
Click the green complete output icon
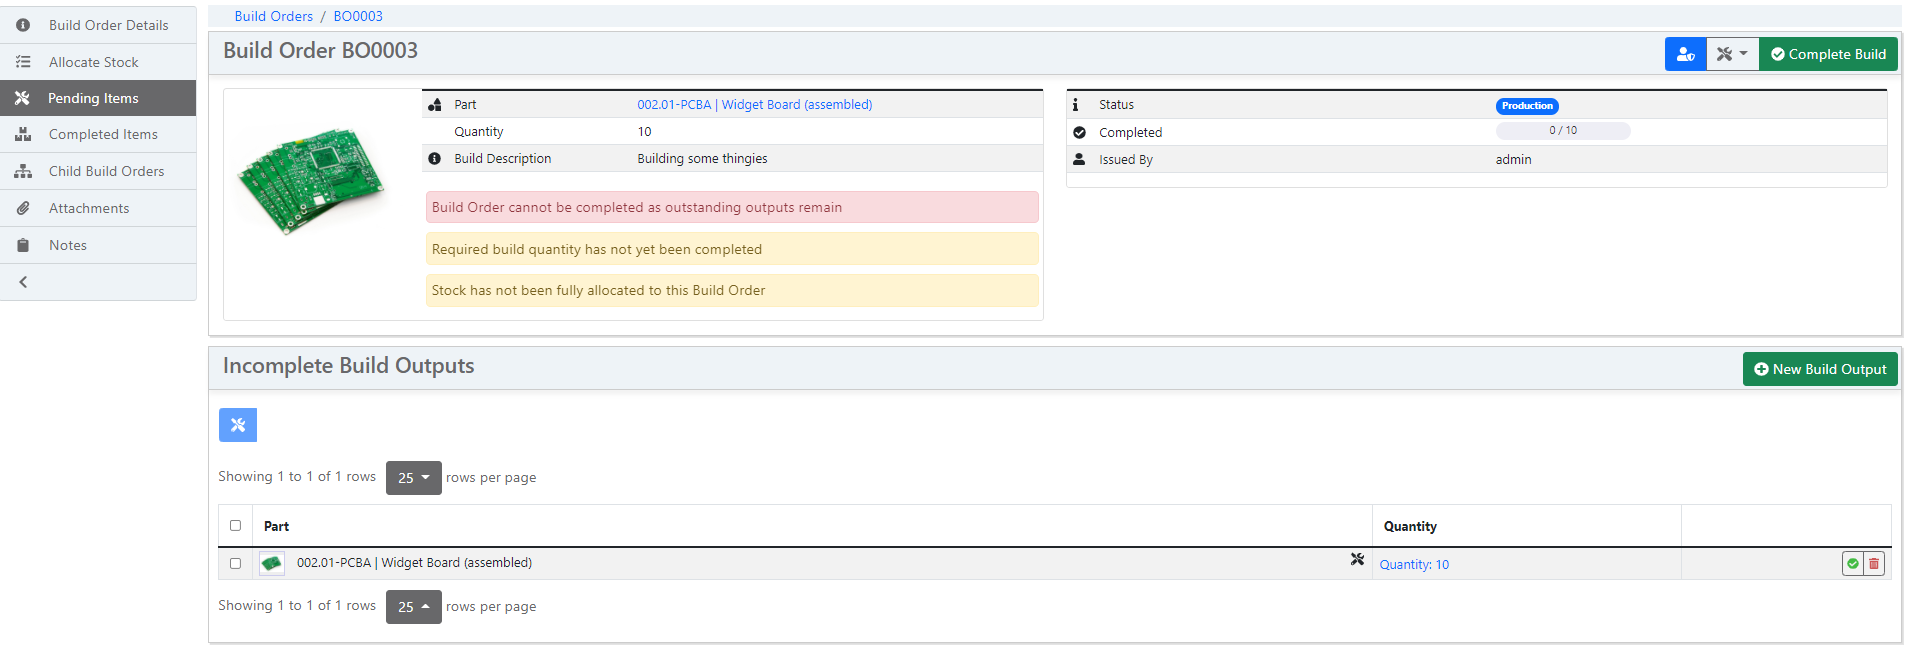(x=1853, y=564)
